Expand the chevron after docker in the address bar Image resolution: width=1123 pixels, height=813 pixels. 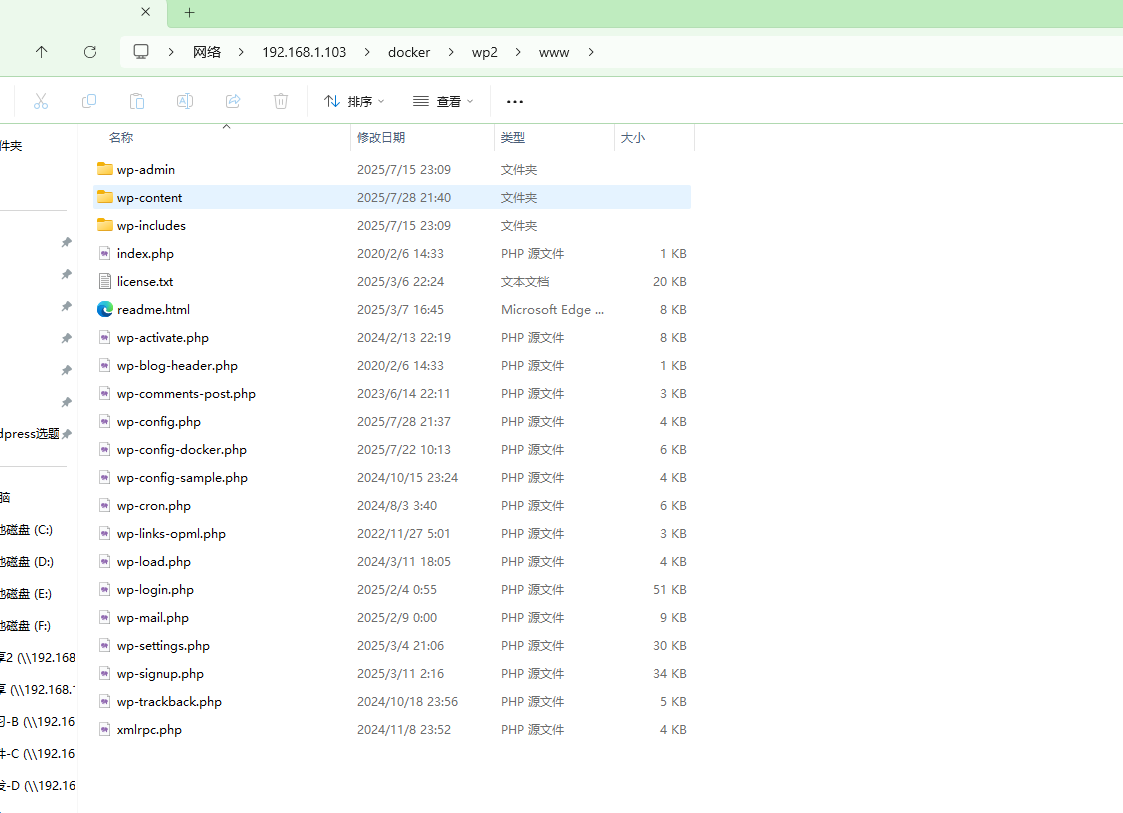click(x=451, y=52)
